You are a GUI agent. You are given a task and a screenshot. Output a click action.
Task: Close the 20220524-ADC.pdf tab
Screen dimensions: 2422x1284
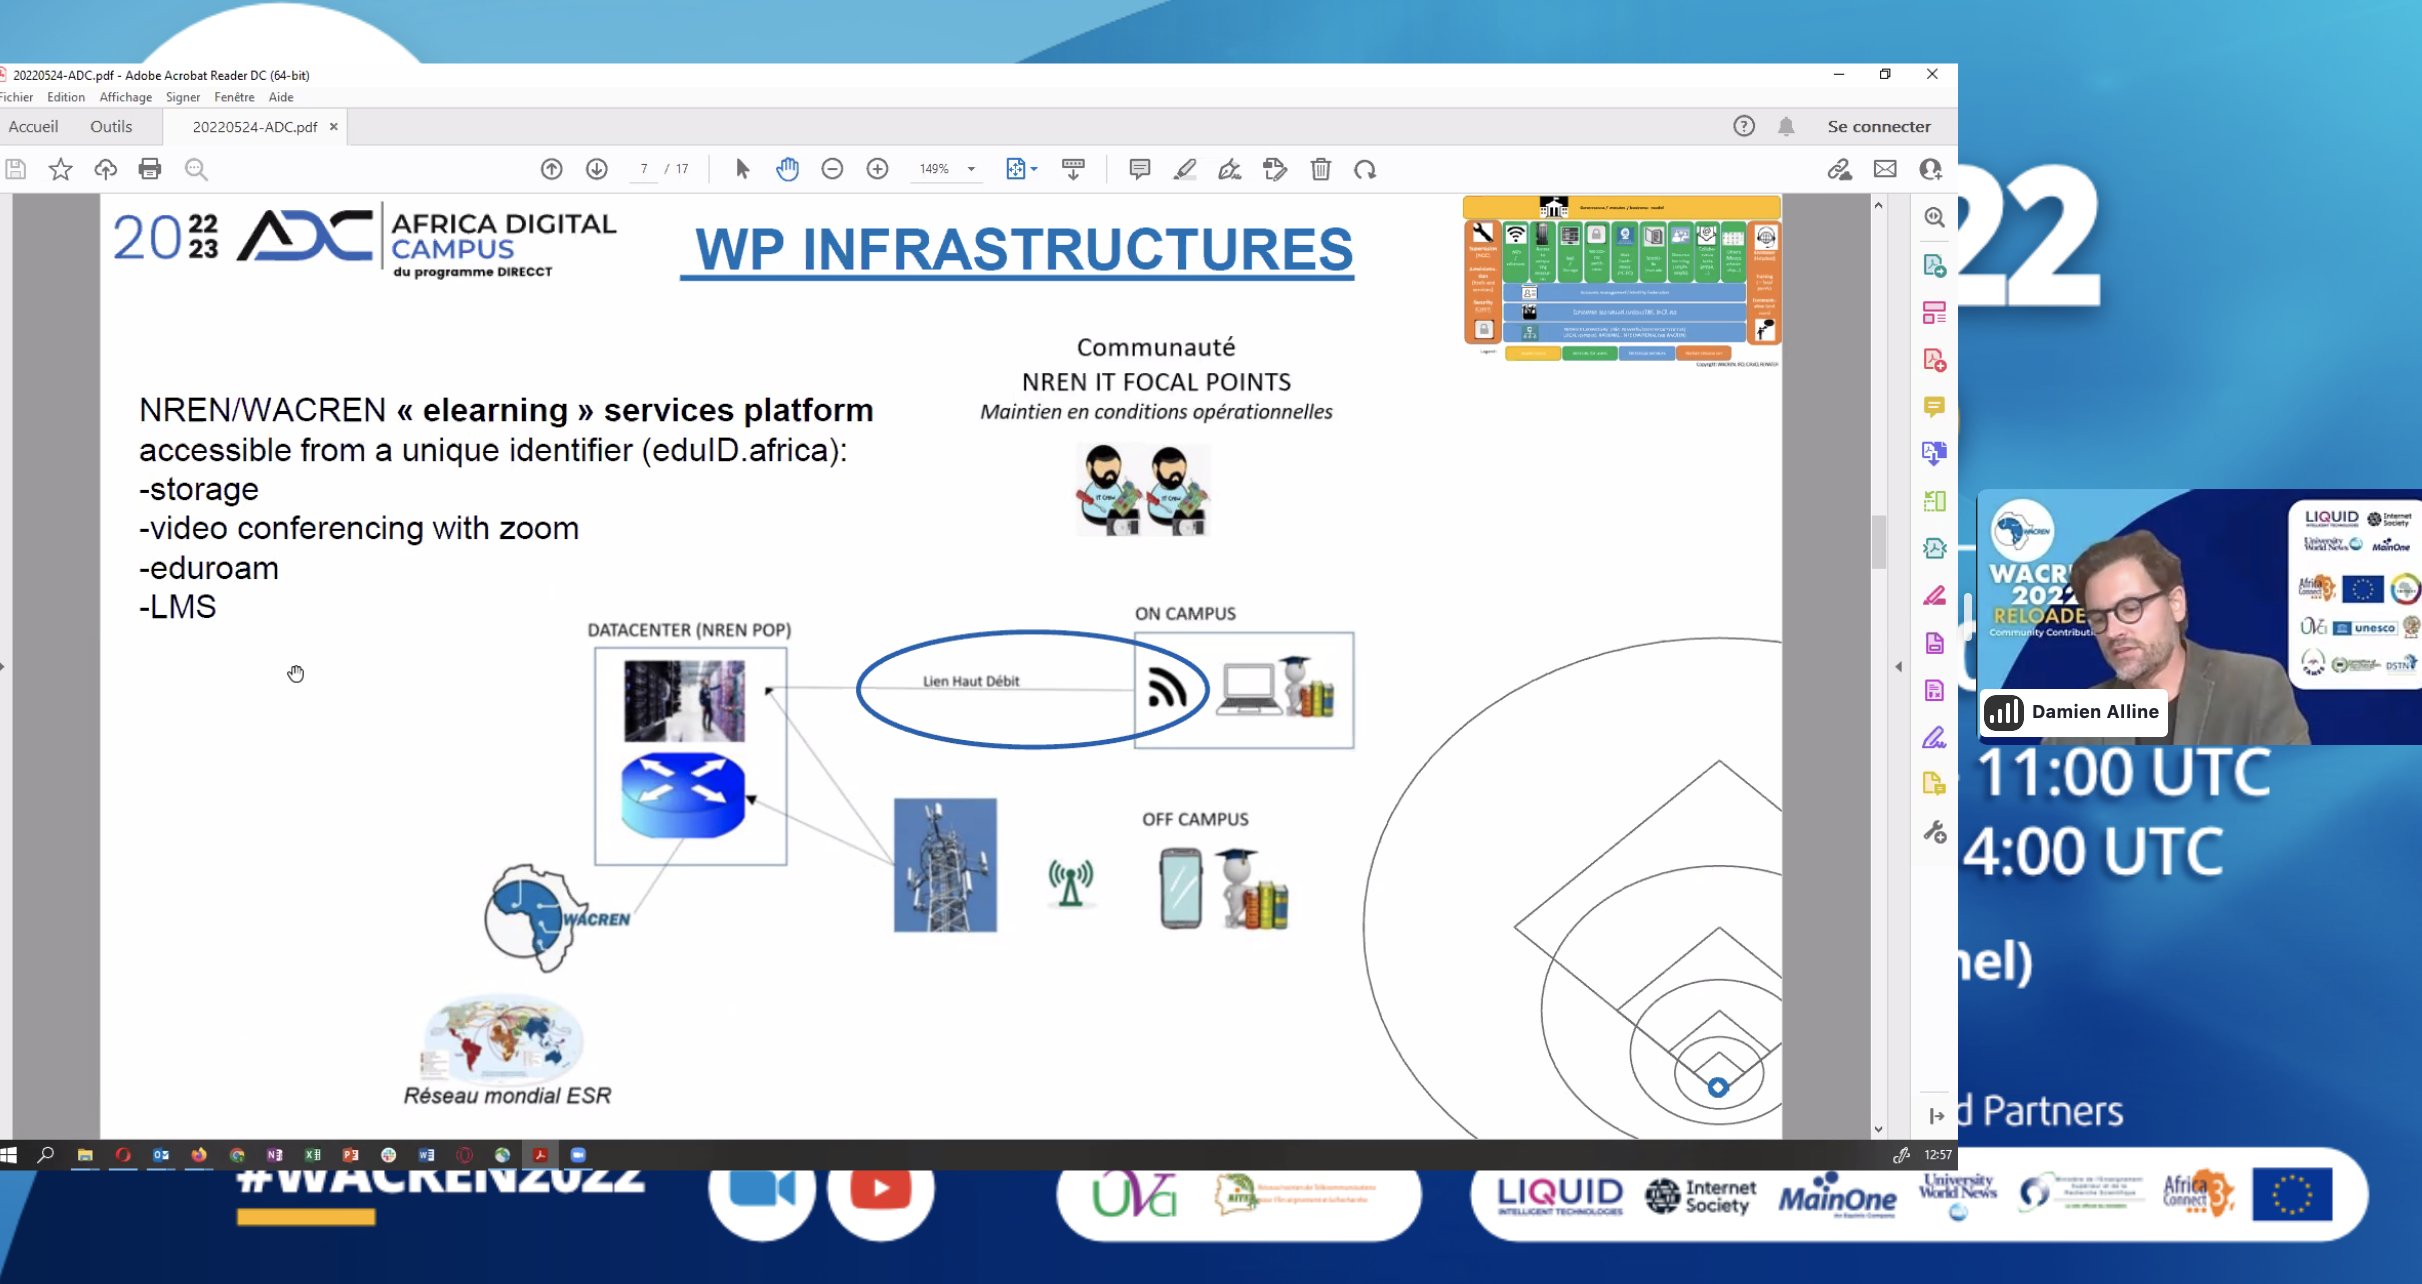point(334,126)
